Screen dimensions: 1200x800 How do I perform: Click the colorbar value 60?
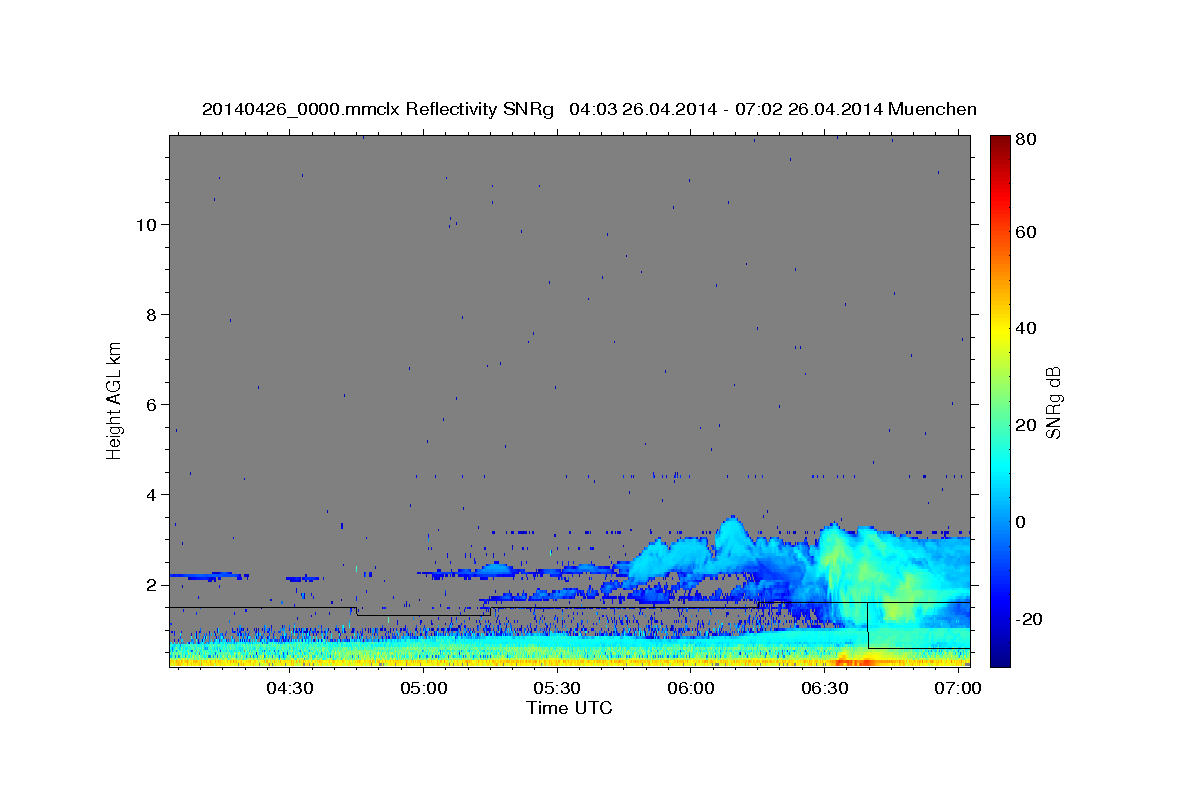coord(1025,232)
